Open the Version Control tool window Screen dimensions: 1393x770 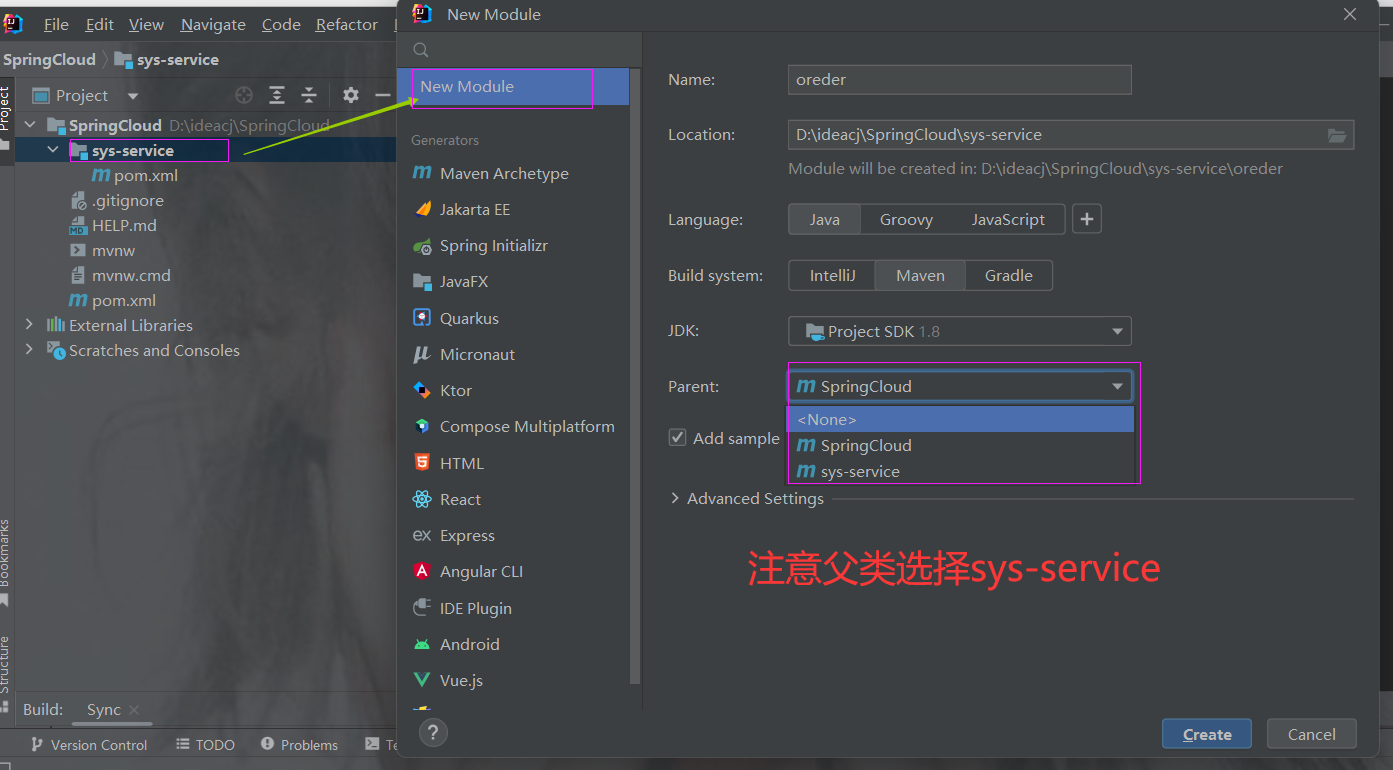click(x=88, y=745)
